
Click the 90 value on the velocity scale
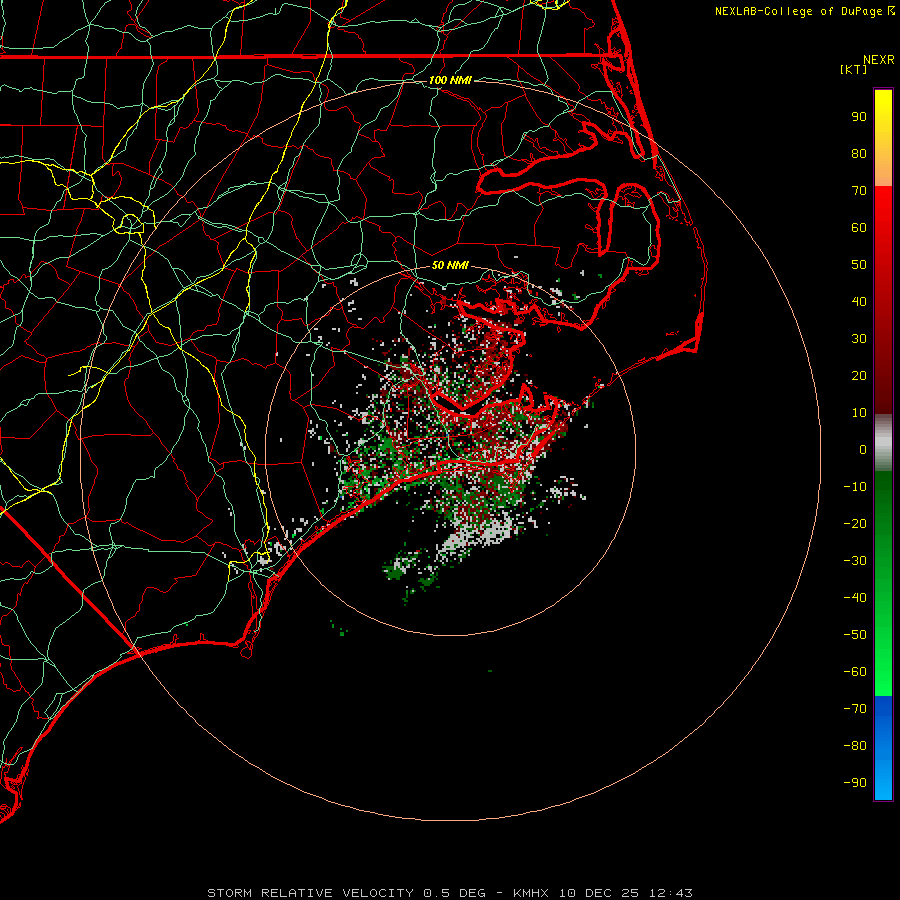pyautogui.click(x=859, y=117)
